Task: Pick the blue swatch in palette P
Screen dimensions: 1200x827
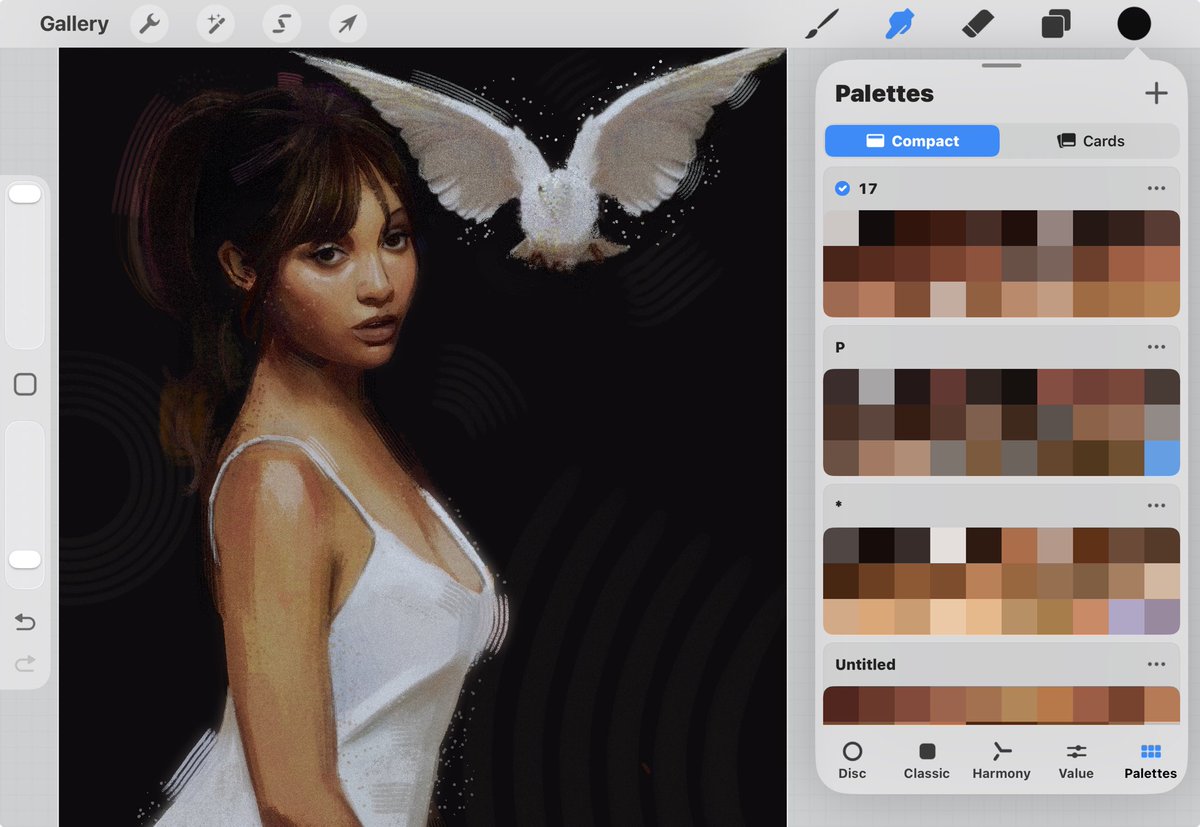Action: click(1162, 458)
